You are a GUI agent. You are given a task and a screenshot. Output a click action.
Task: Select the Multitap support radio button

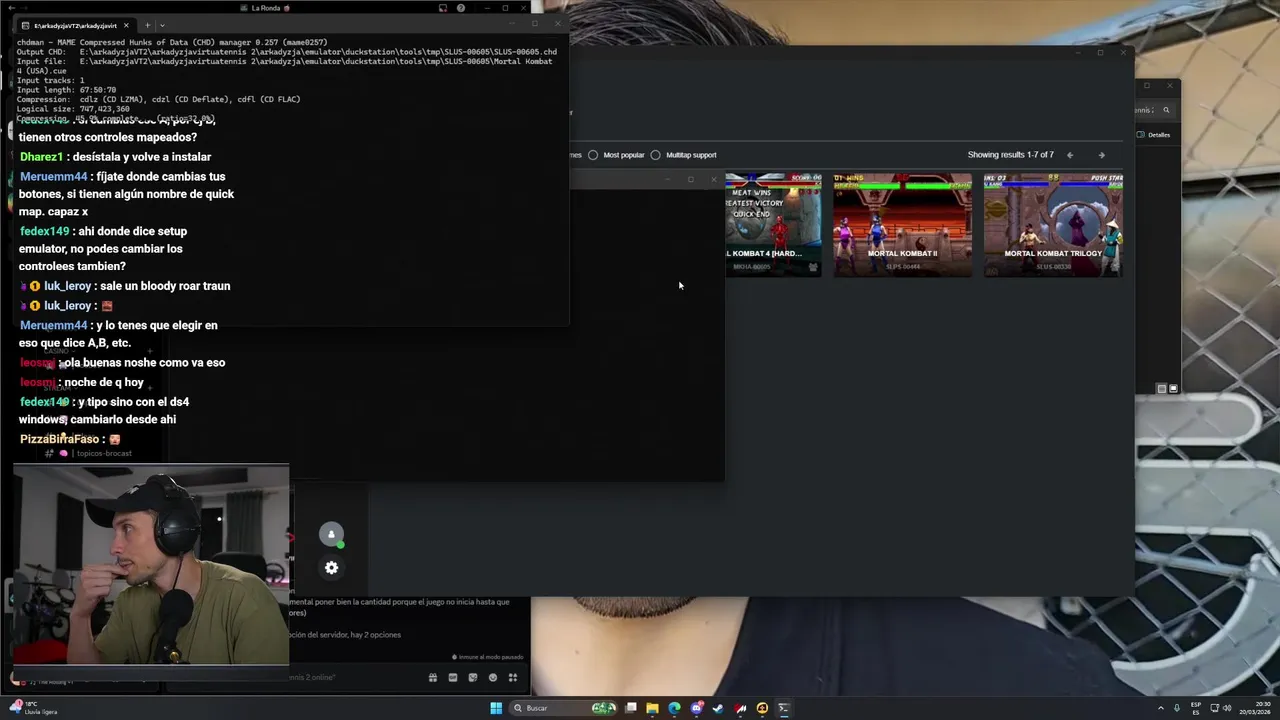coord(655,155)
